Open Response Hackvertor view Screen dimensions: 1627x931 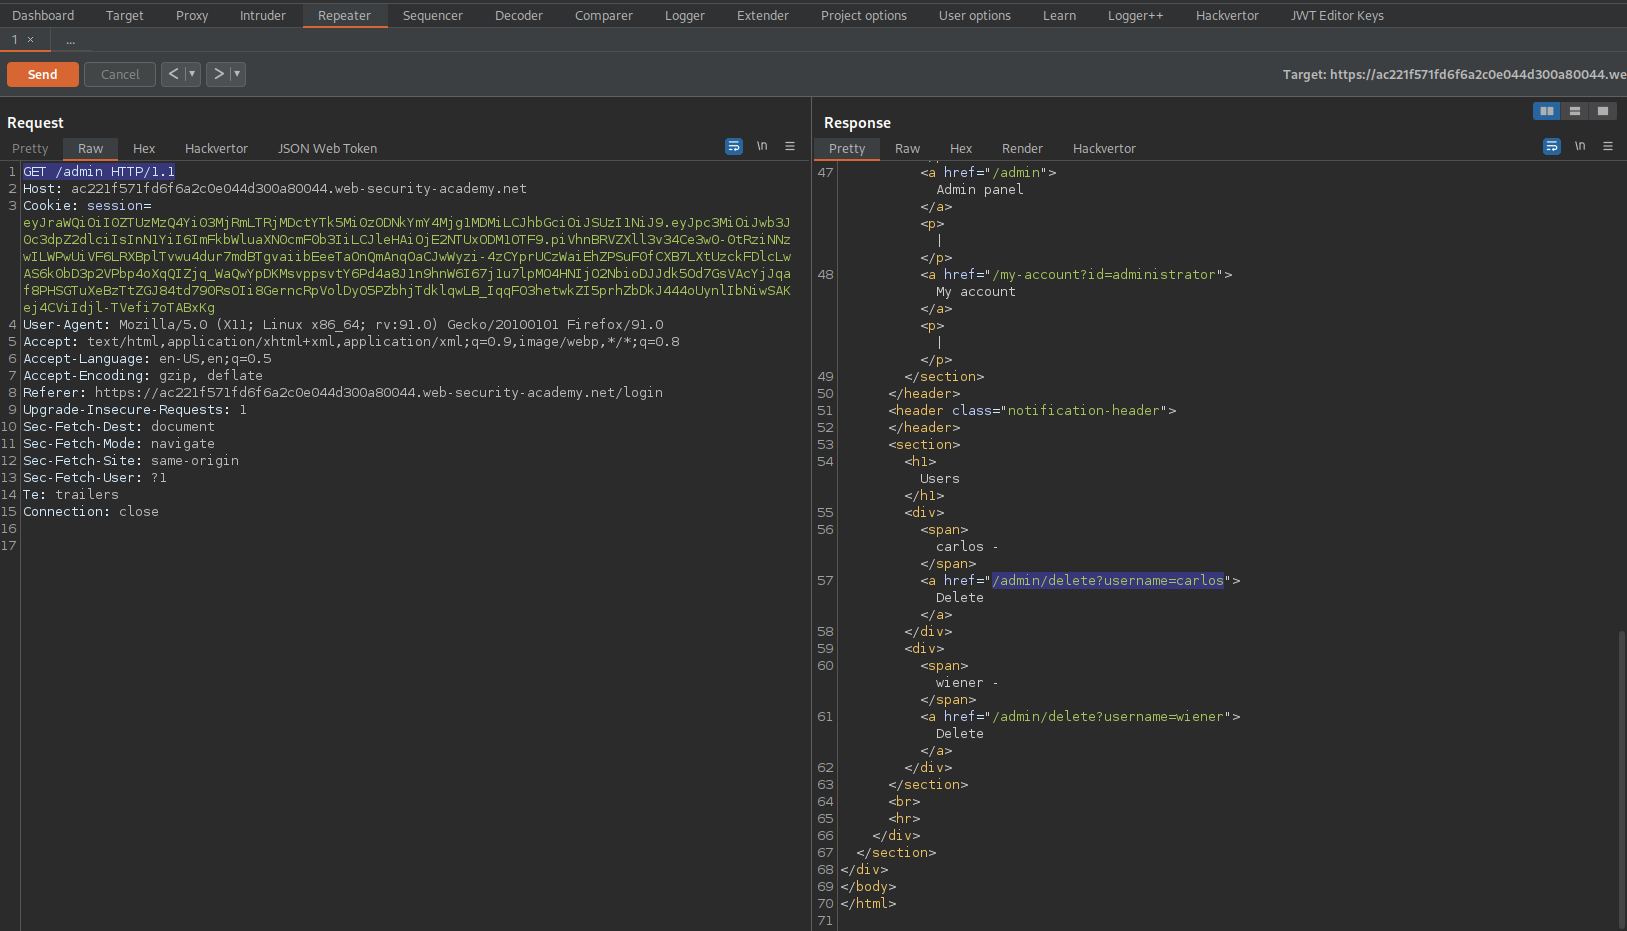(x=1105, y=148)
